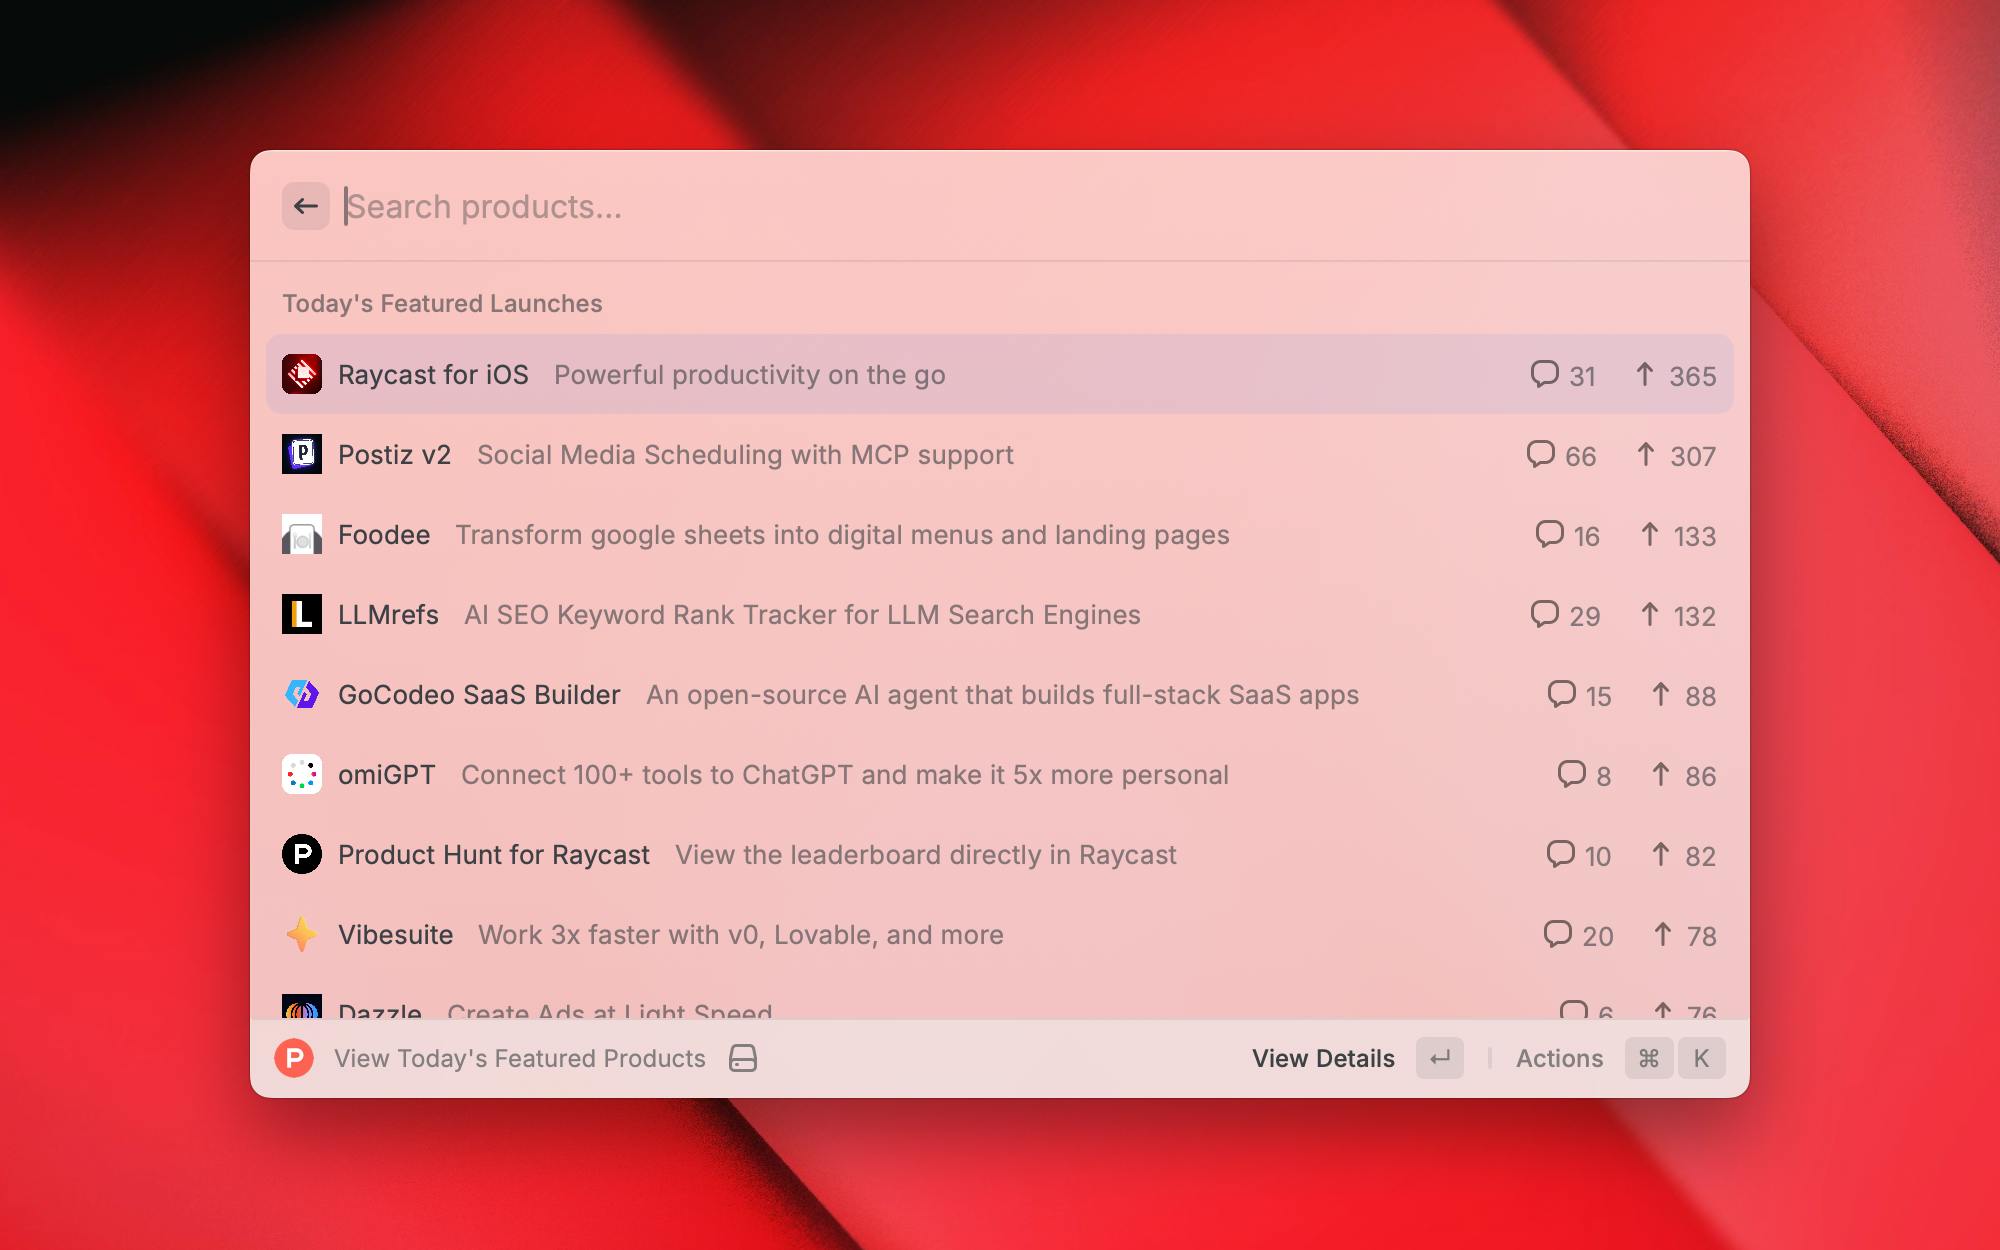
Task: Click the omiGPT app icon
Action: click(x=302, y=774)
